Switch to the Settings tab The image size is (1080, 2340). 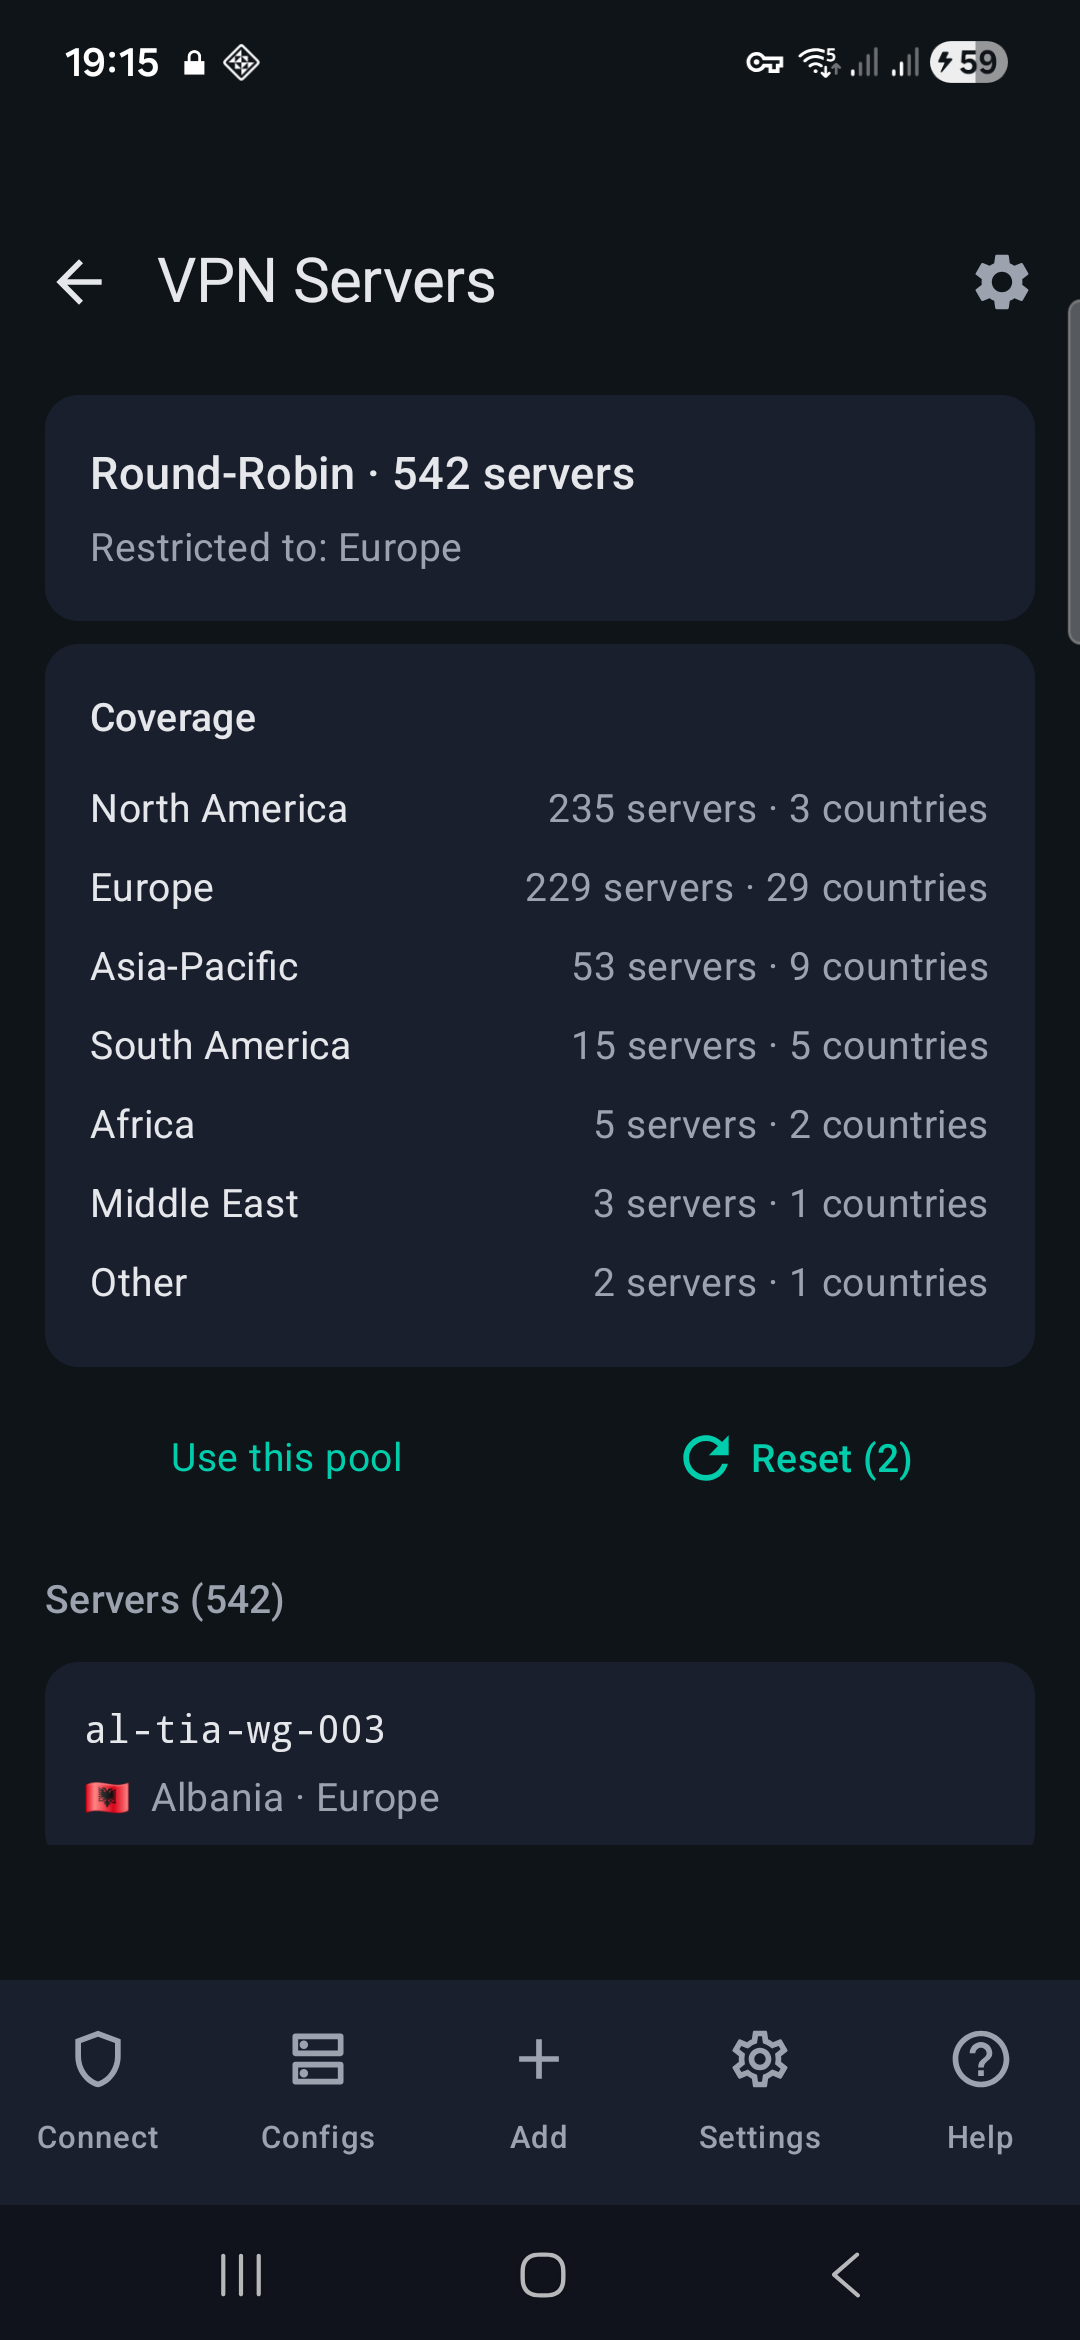[x=760, y=2090]
